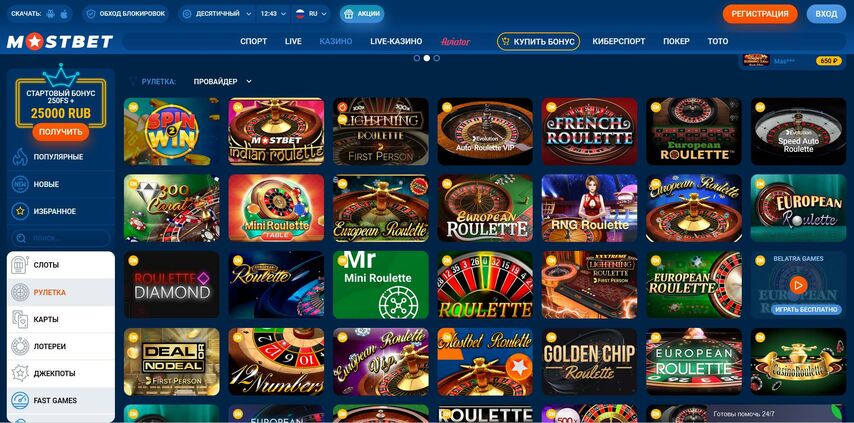Click the Регистрация button
The image size is (854, 423).
click(760, 14)
